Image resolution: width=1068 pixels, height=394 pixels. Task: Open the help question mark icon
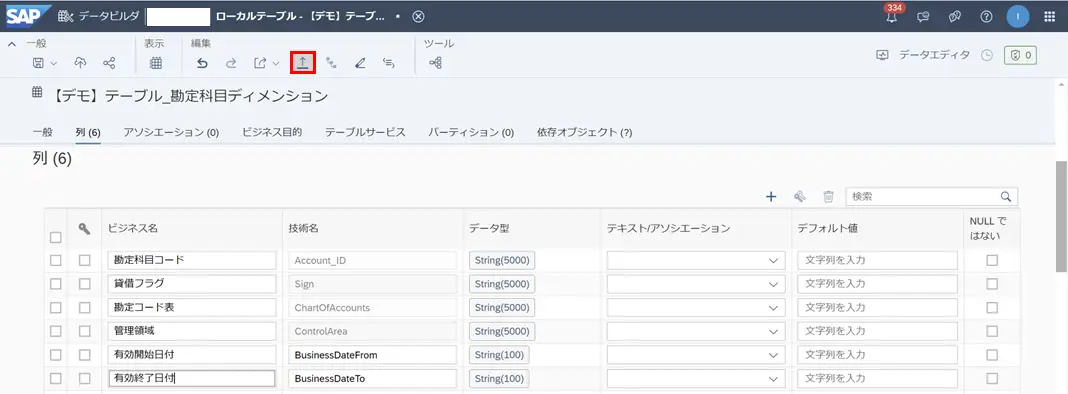coord(986,16)
